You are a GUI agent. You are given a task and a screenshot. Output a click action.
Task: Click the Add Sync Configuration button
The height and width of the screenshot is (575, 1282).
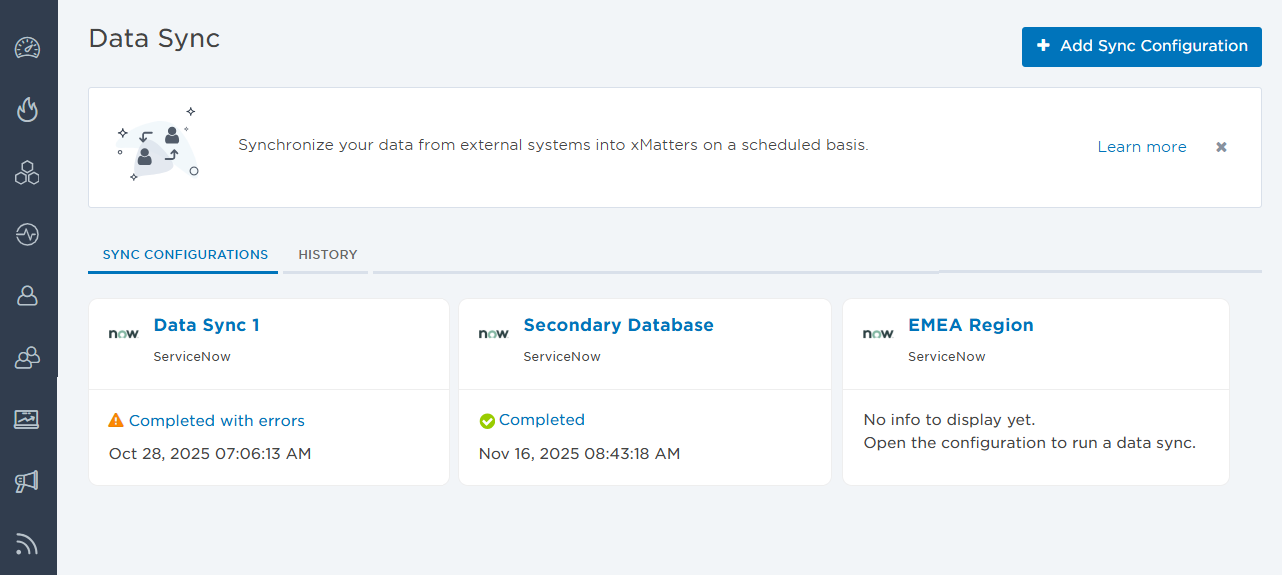[1141, 46]
